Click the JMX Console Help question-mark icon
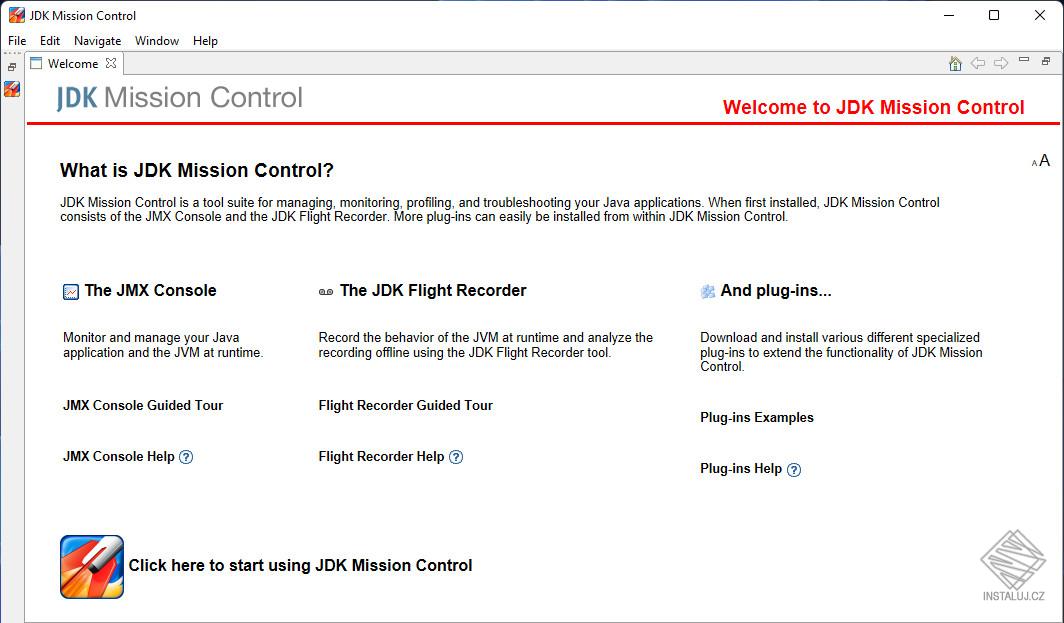This screenshot has width=1064, height=623. 186,457
